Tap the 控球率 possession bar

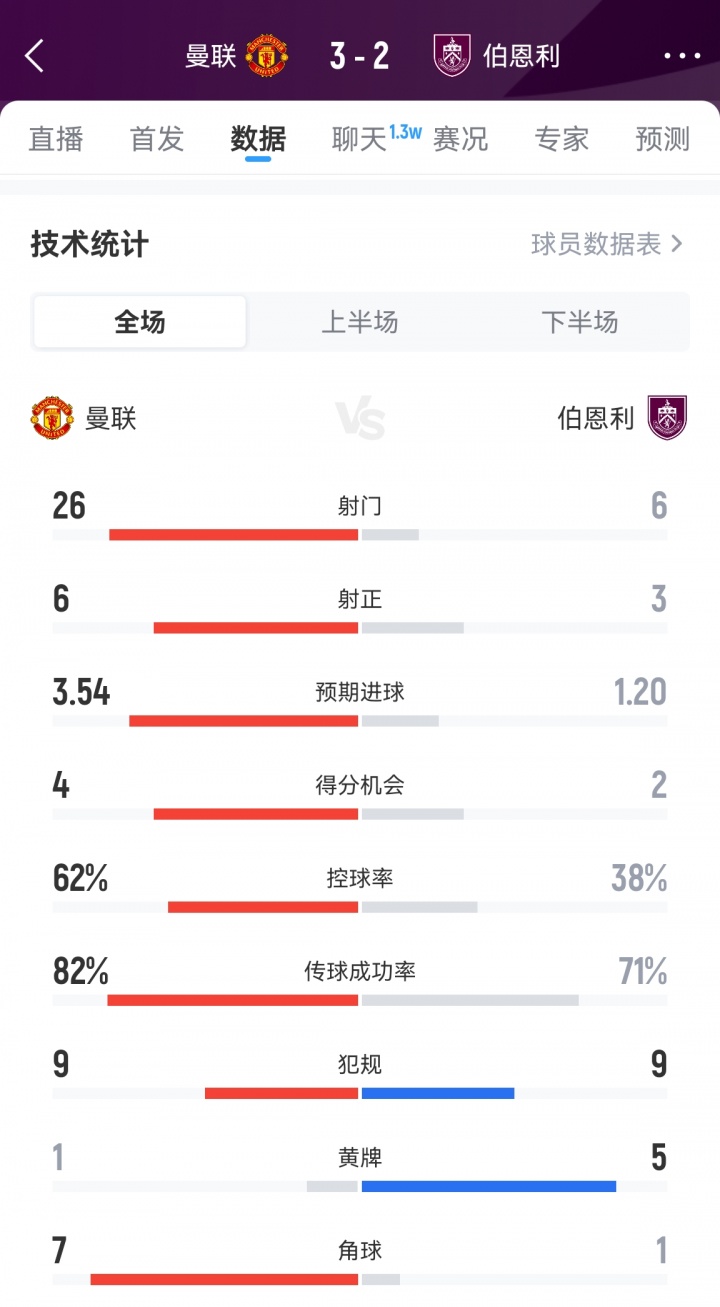click(x=360, y=907)
